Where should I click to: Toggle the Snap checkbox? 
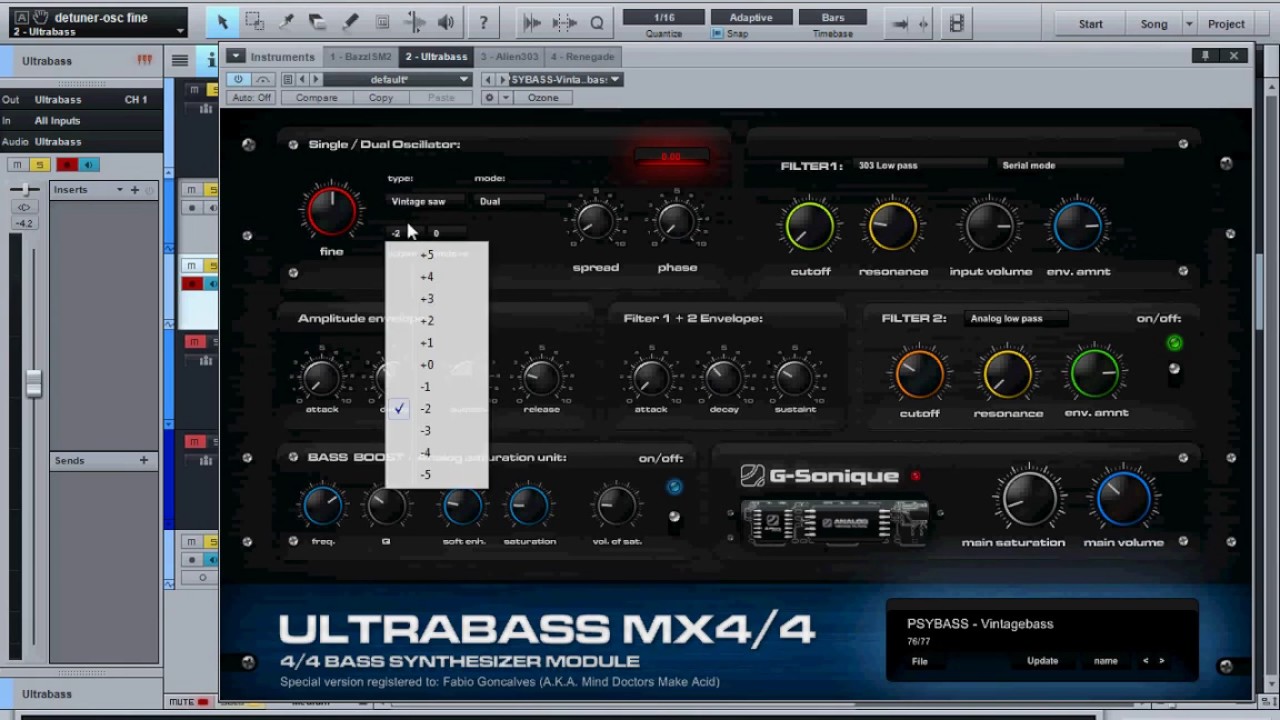click(x=717, y=33)
